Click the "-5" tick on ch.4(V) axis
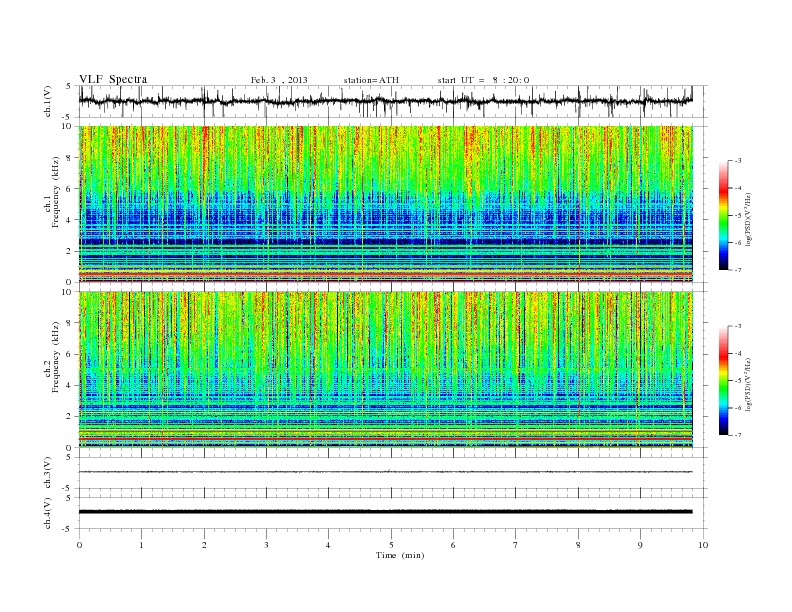The image size is (792, 612). 68,529
